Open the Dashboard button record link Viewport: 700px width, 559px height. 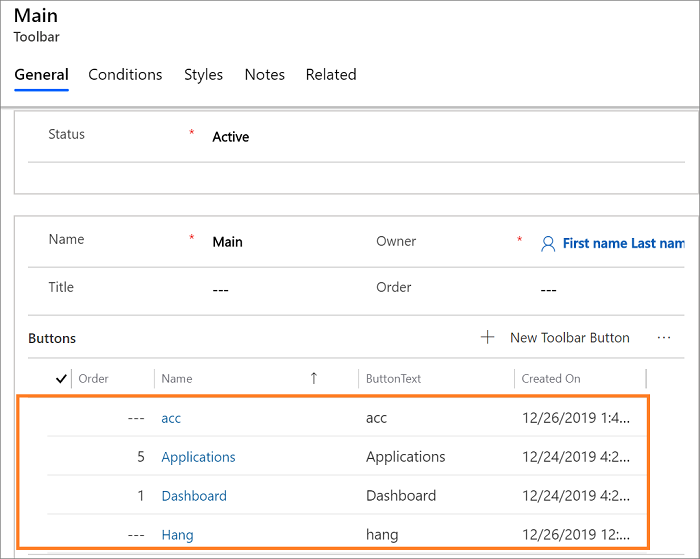[194, 496]
